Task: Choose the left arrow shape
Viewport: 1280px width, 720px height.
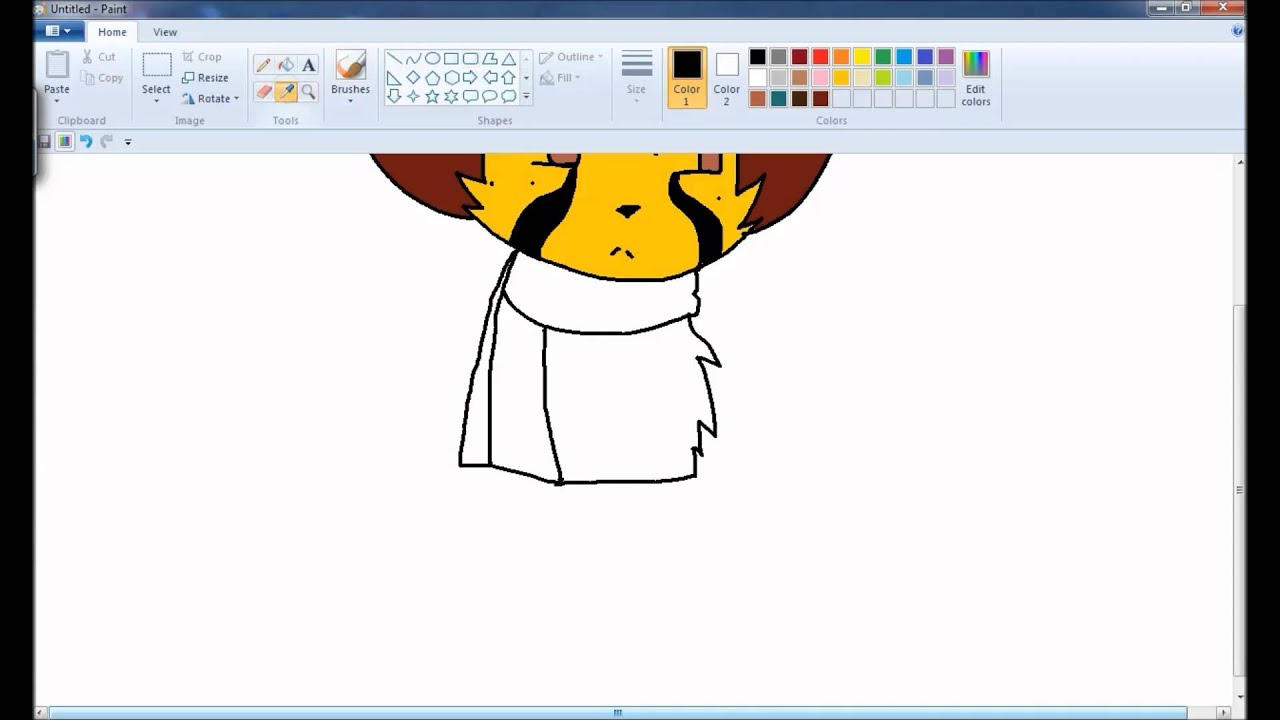Action: pos(490,77)
